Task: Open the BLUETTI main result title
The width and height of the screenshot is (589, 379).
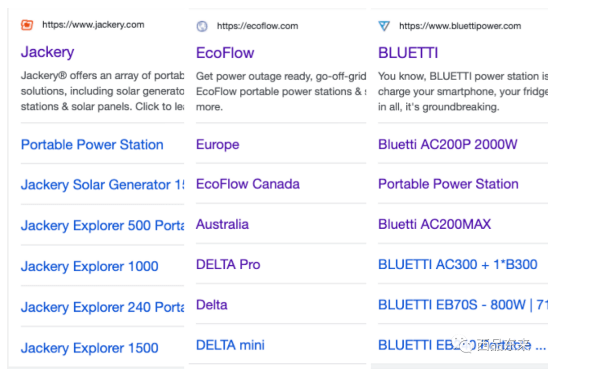Action: pos(408,53)
